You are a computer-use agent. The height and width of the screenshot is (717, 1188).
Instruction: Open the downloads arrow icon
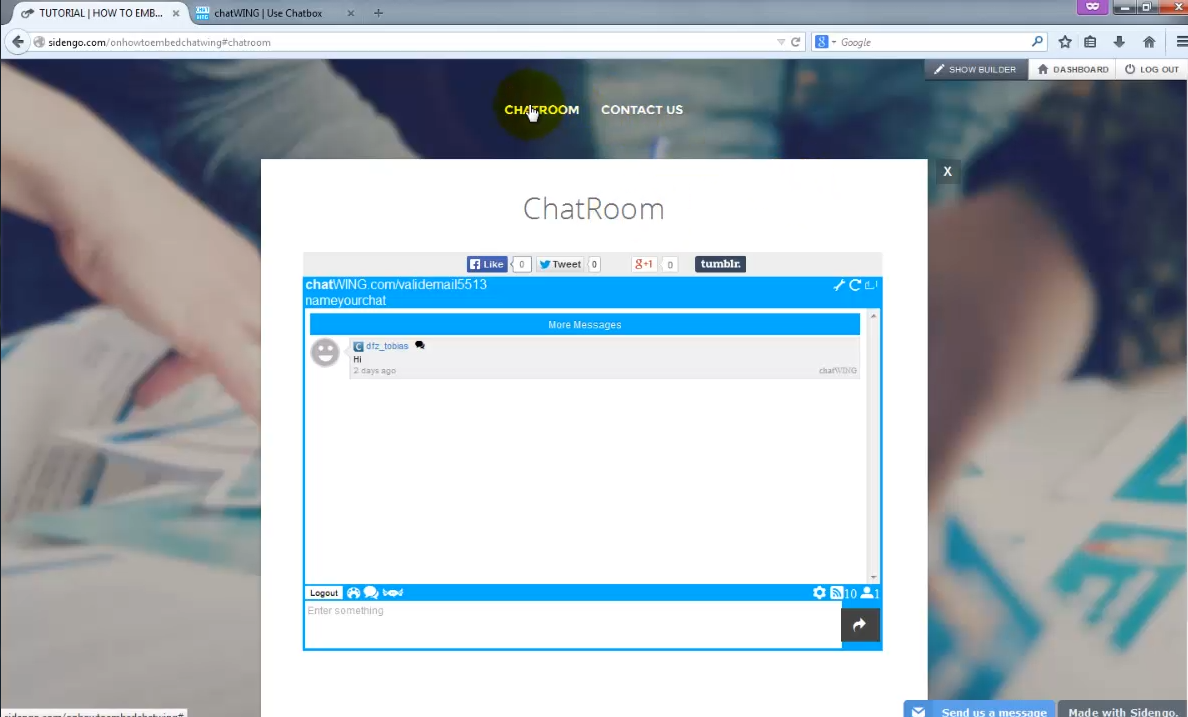pos(1119,42)
